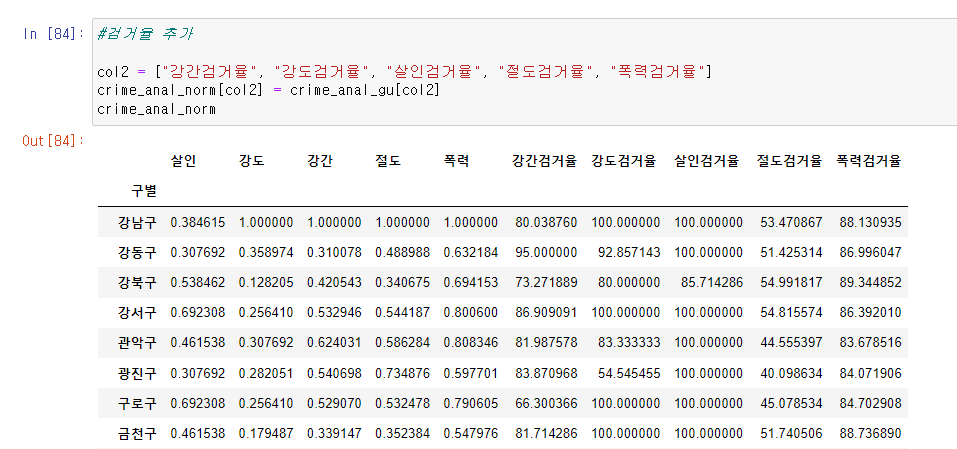
Task: Click 강서구 강간 value 0.532946
Action: 334,312
